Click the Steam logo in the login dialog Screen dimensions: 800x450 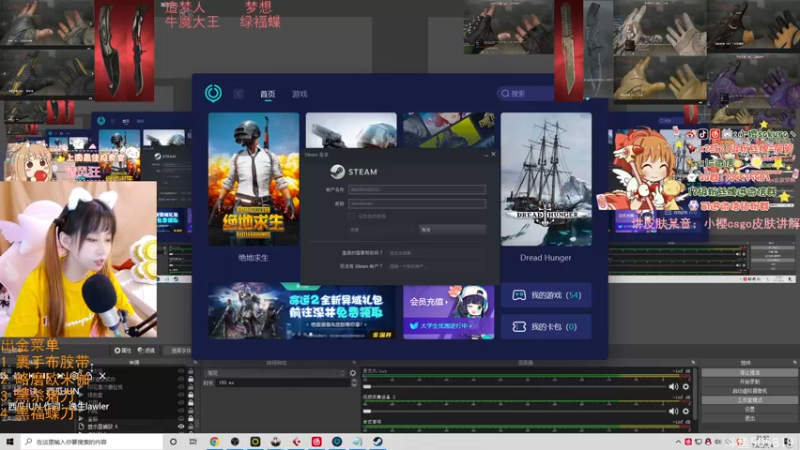[x=337, y=172]
